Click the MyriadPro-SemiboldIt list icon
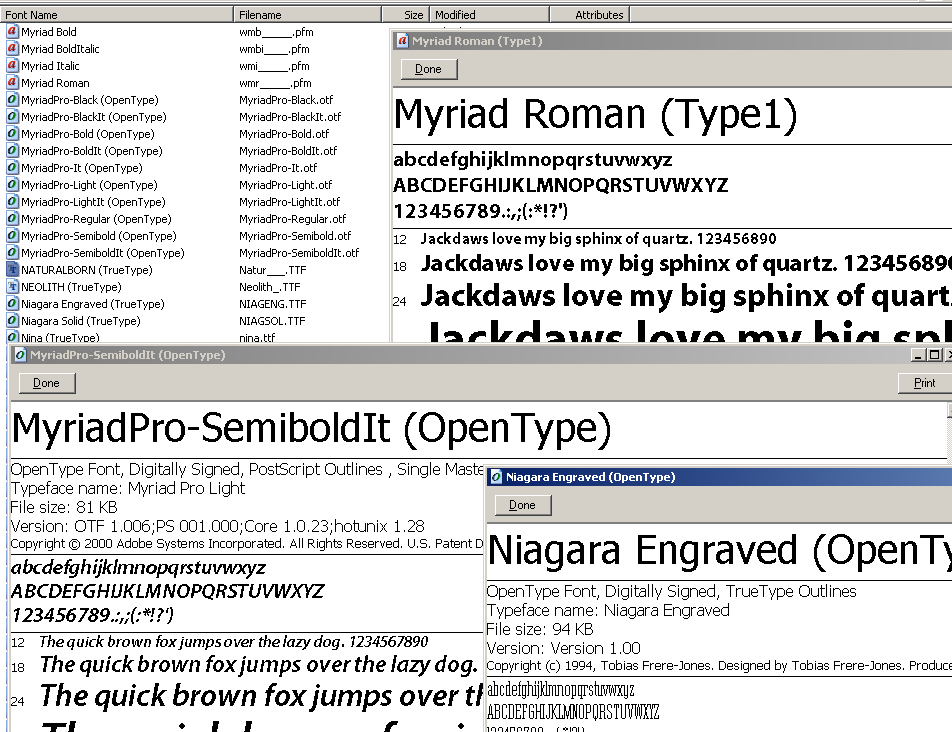This screenshot has height=732, width=952. click(x=12, y=252)
